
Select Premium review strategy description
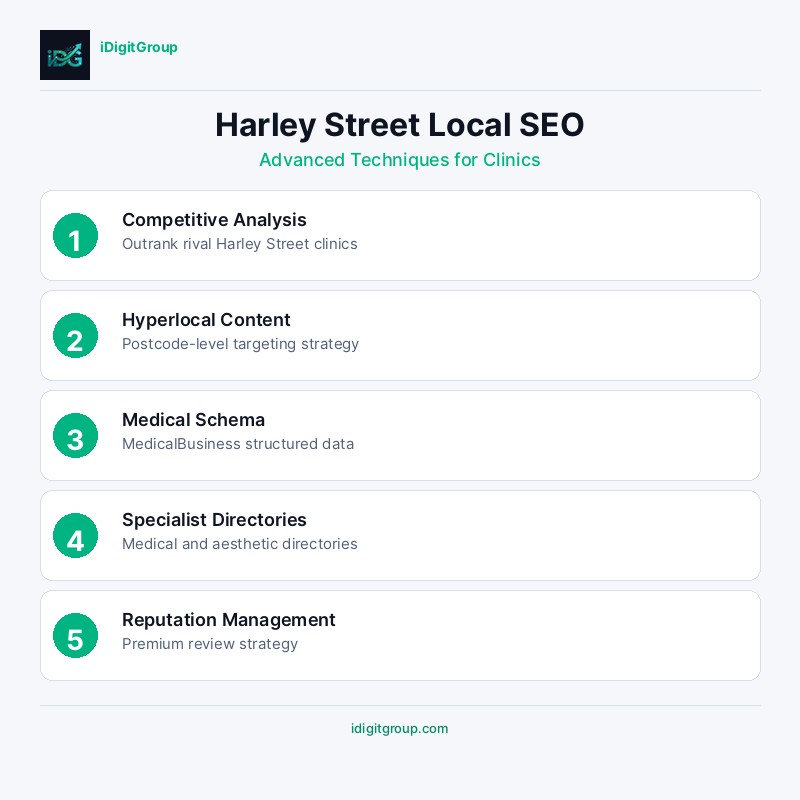click(210, 644)
